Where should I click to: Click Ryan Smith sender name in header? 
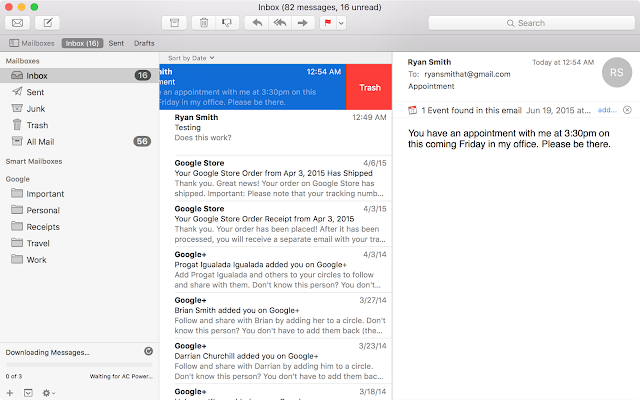429,62
